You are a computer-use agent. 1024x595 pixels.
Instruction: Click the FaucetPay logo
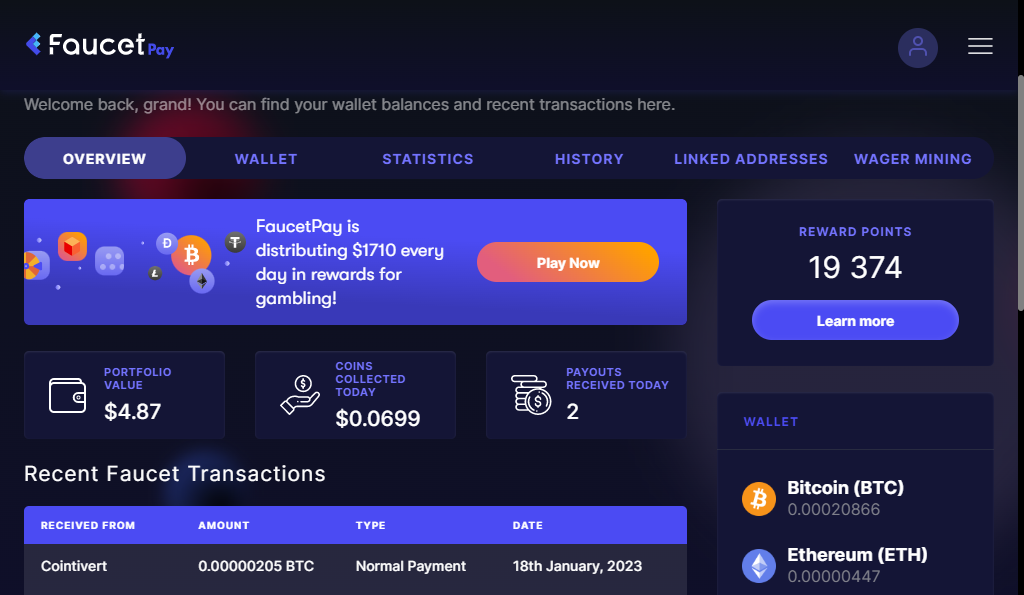100,45
